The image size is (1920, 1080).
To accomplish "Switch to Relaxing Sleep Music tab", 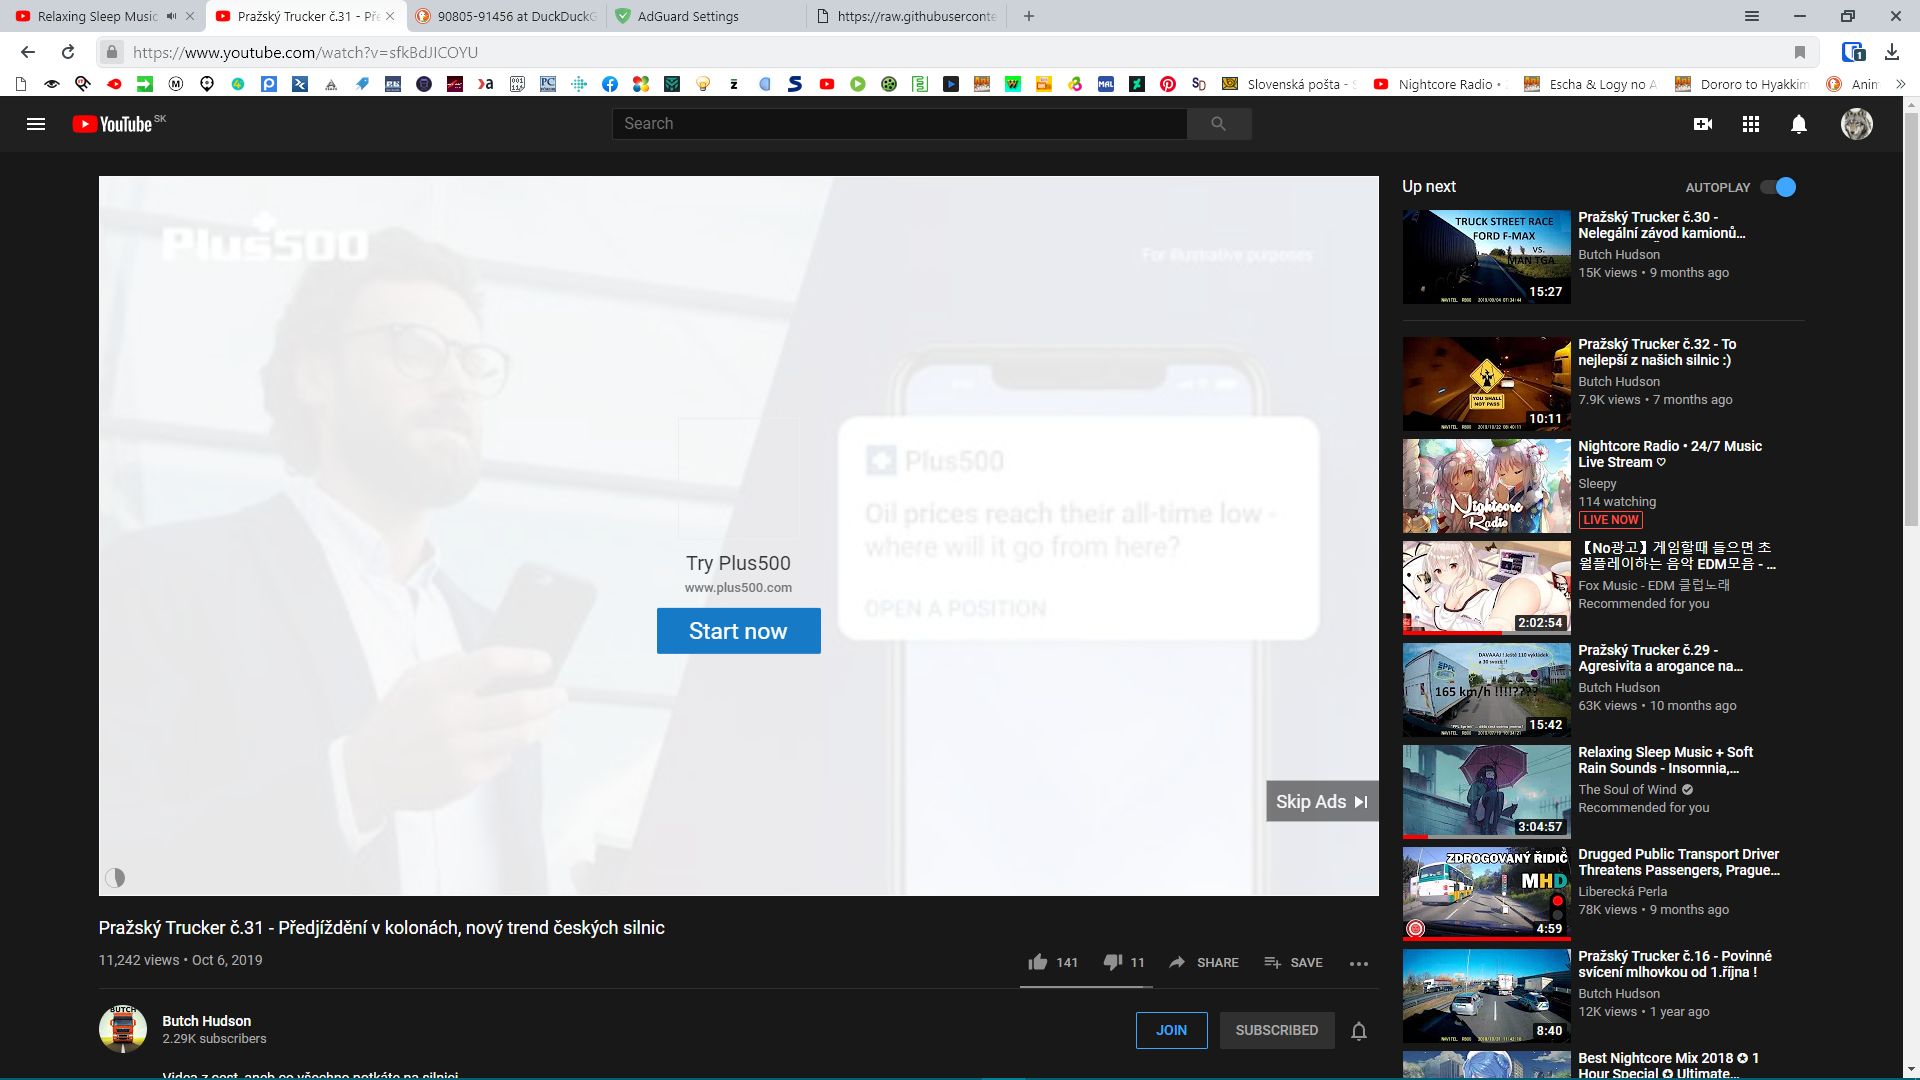I will click(98, 16).
